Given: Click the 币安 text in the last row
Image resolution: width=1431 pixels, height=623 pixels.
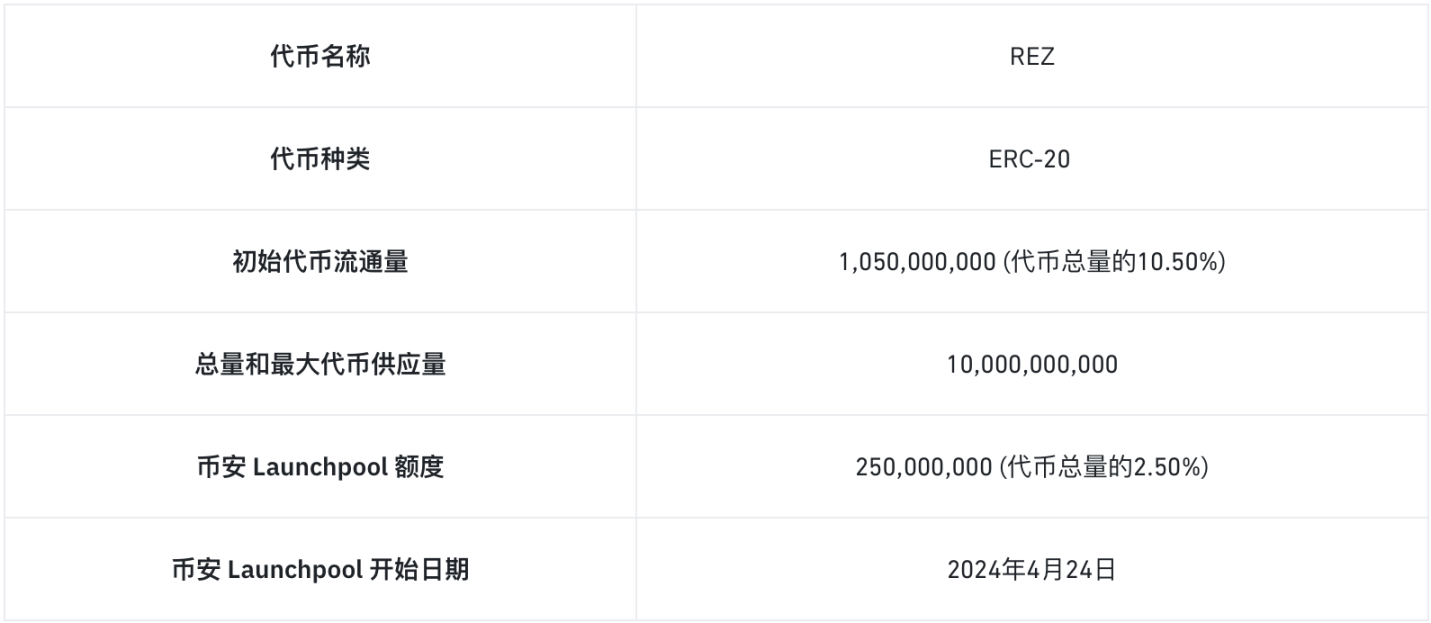Looking at the screenshot, I should pyautogui.click(x=197, y=570).
